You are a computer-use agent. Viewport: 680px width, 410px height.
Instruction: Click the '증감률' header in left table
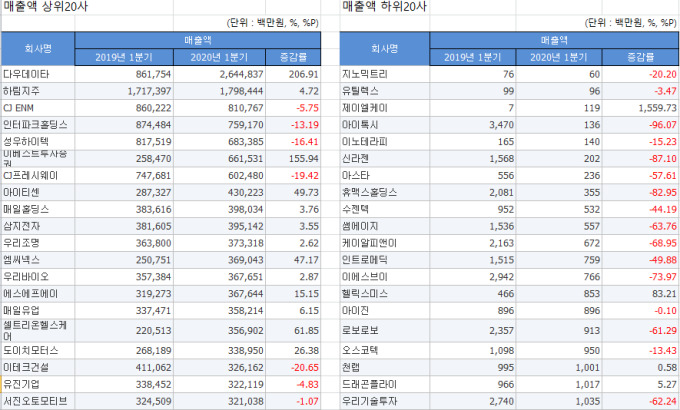[293, 57]
